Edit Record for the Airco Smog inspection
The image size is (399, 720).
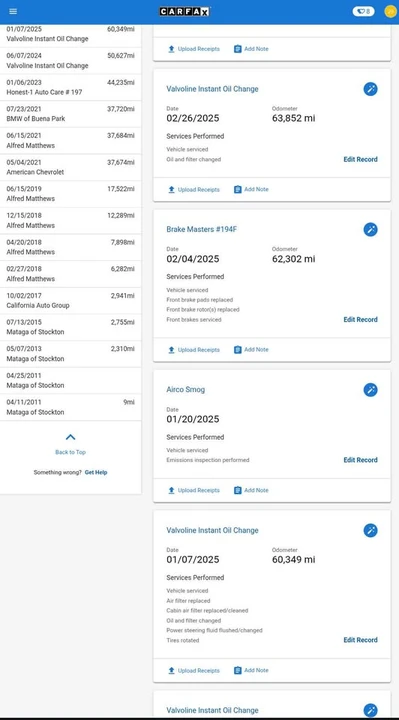360,460
